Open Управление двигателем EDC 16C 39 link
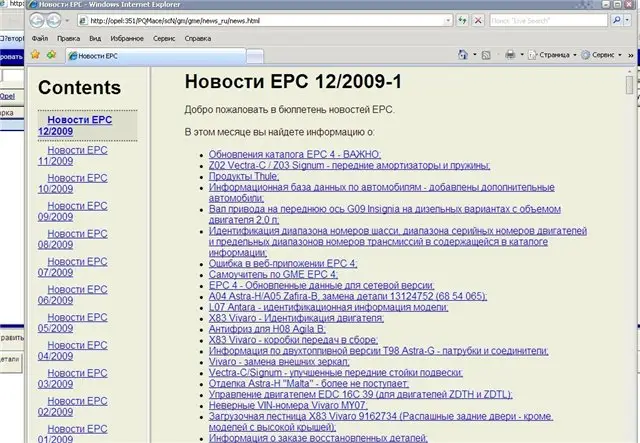Image resolution: width=640 pixels, height=443 pixels. click(360, 394)
